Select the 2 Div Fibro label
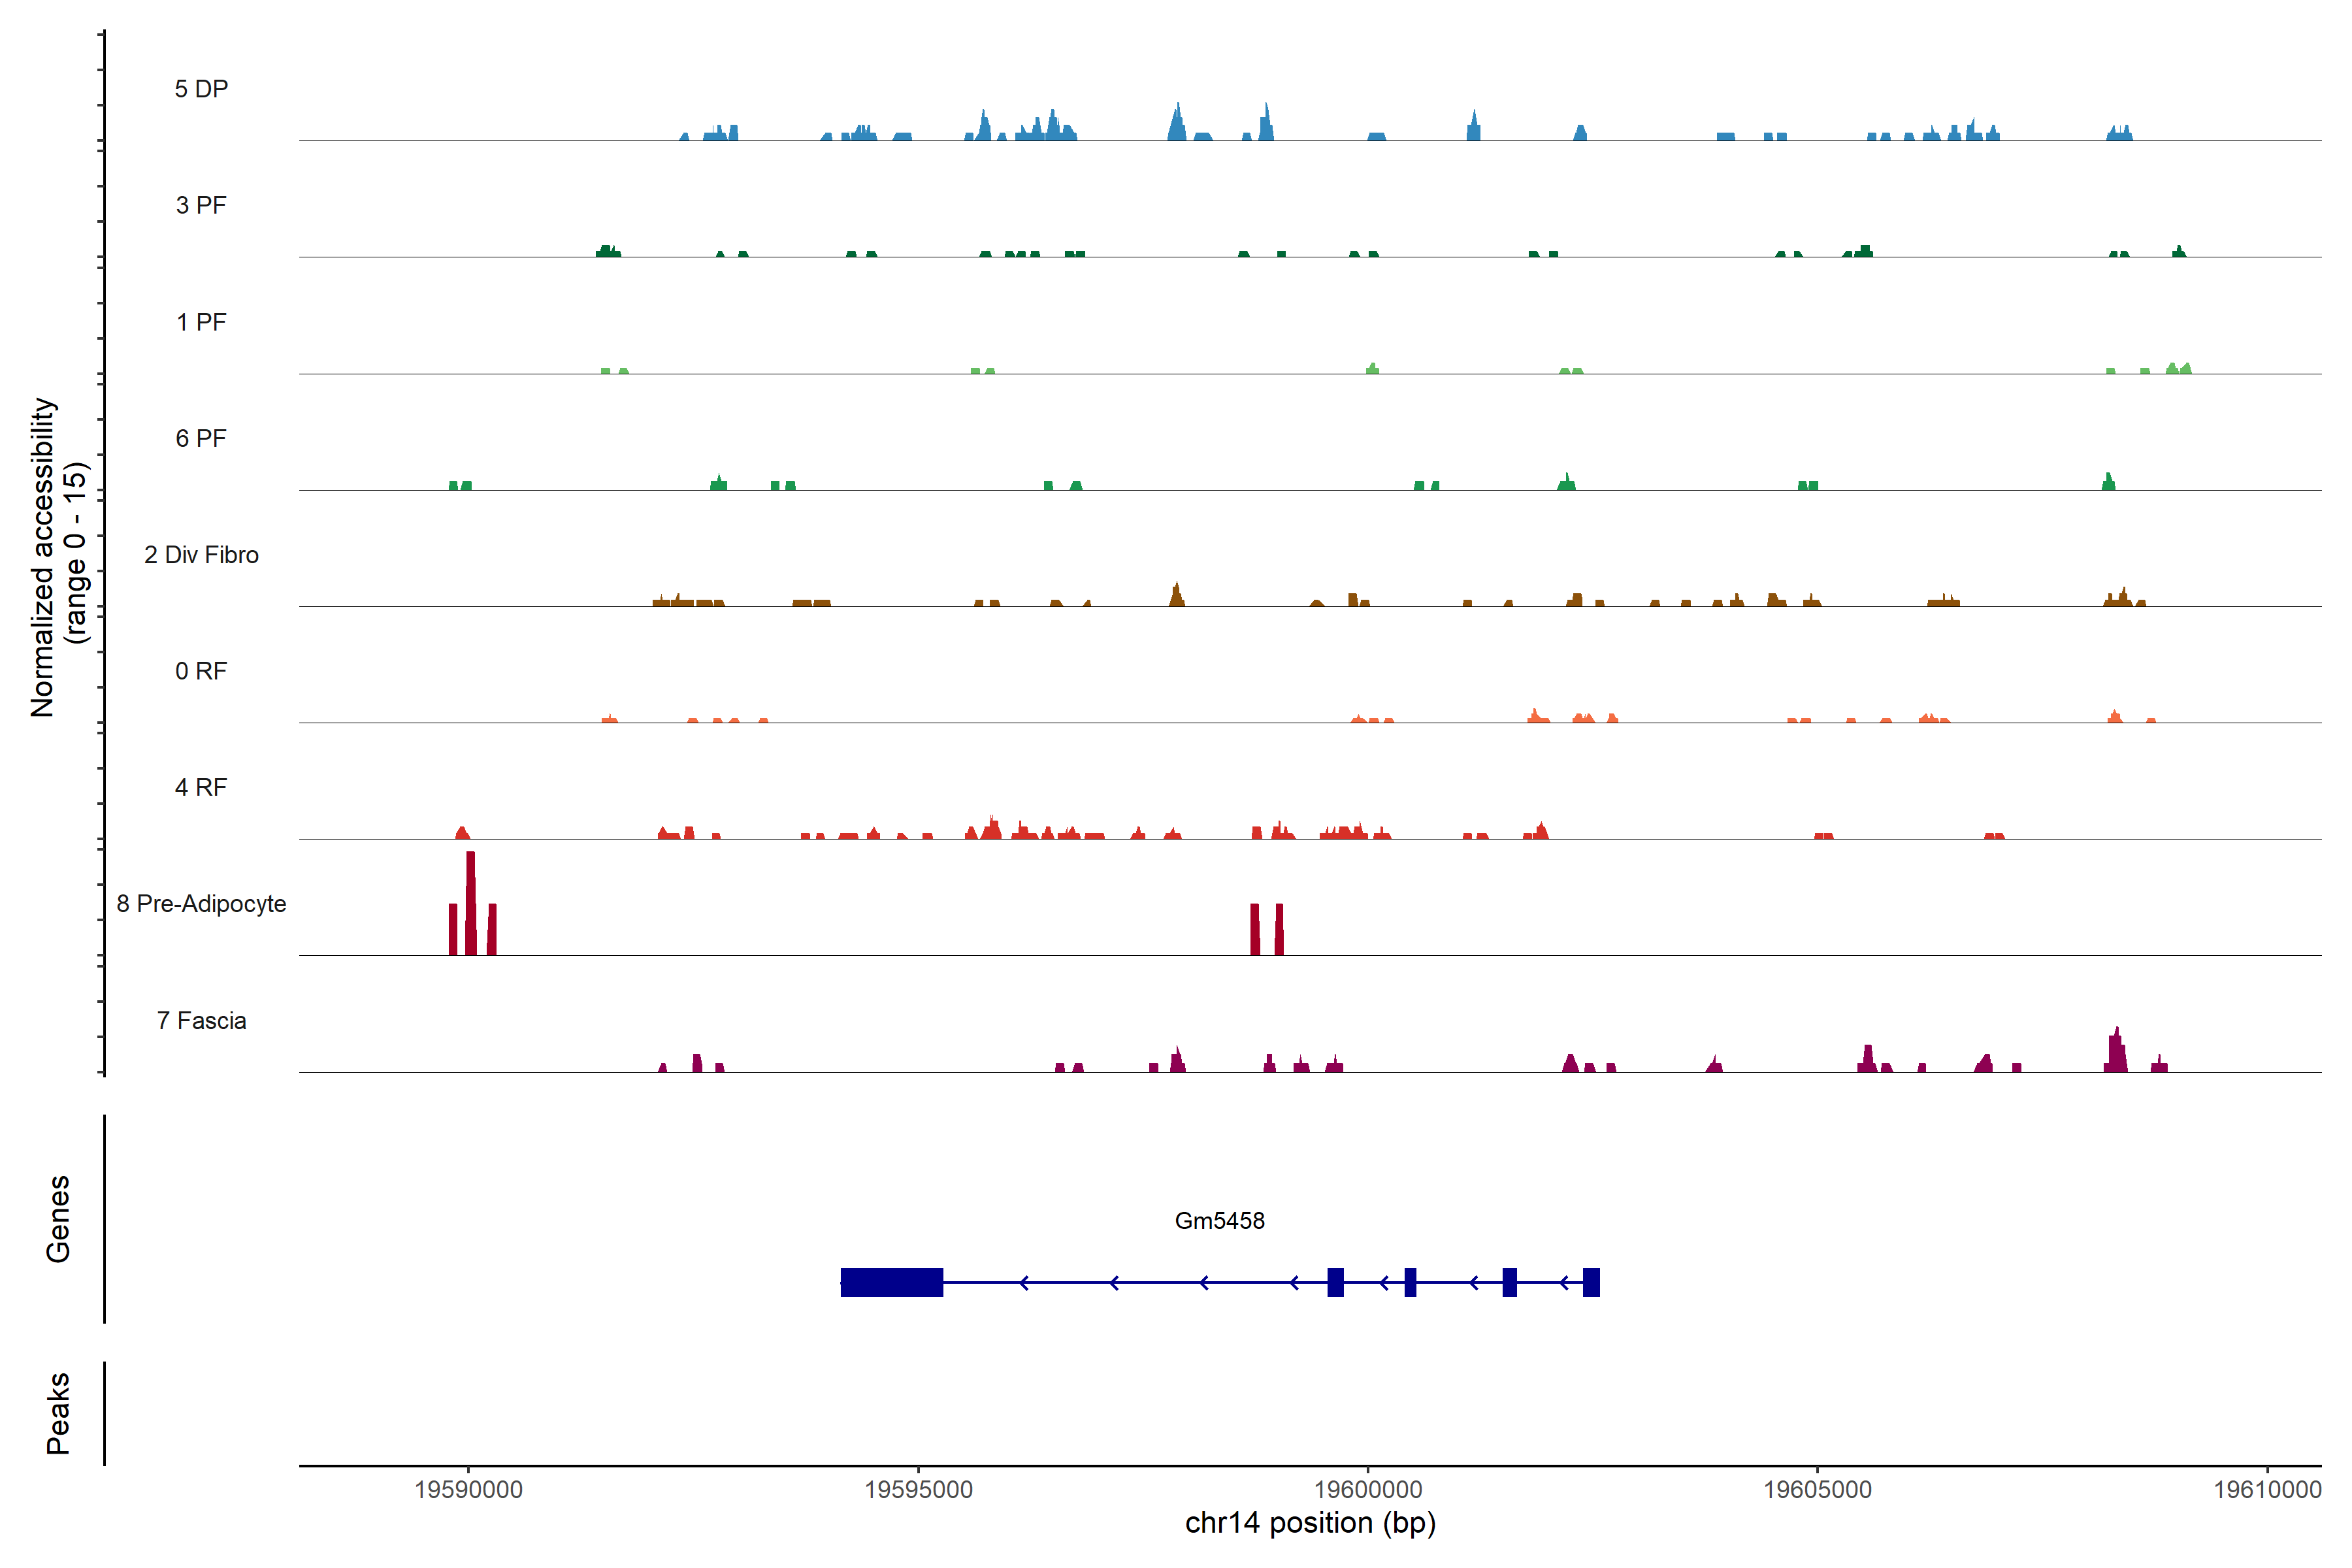Image resolution: width=2352 pixels, height=1568 pixels. pyautogui.click(x=201, y=555)
